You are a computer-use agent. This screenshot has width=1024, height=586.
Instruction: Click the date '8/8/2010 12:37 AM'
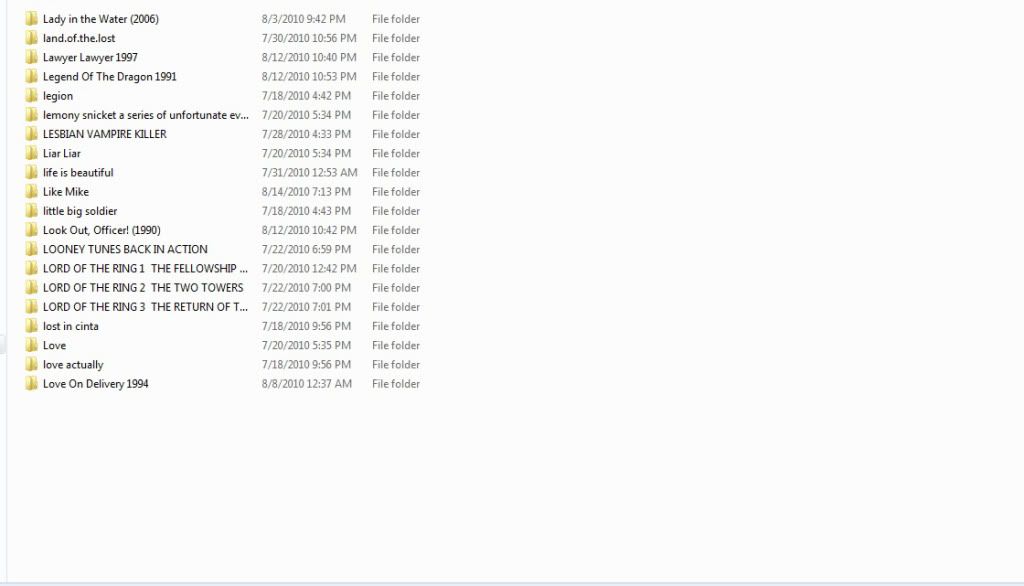[307, 383]
